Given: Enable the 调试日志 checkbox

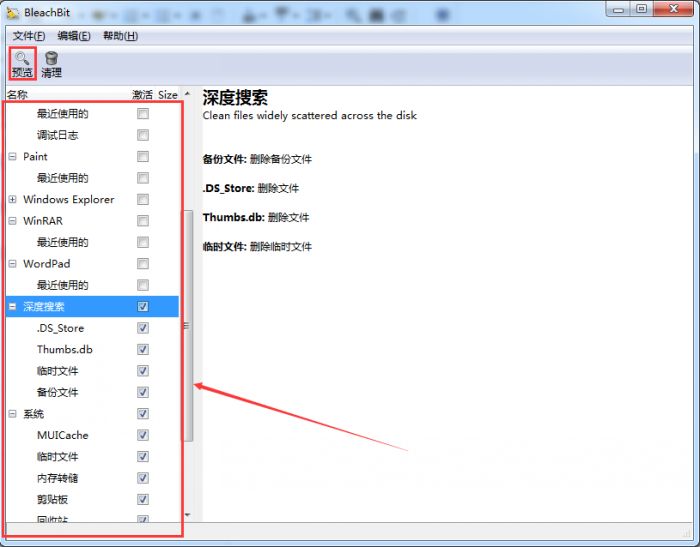Looking at the screenshot, I should pyautogui.click(x=143, y=135).
